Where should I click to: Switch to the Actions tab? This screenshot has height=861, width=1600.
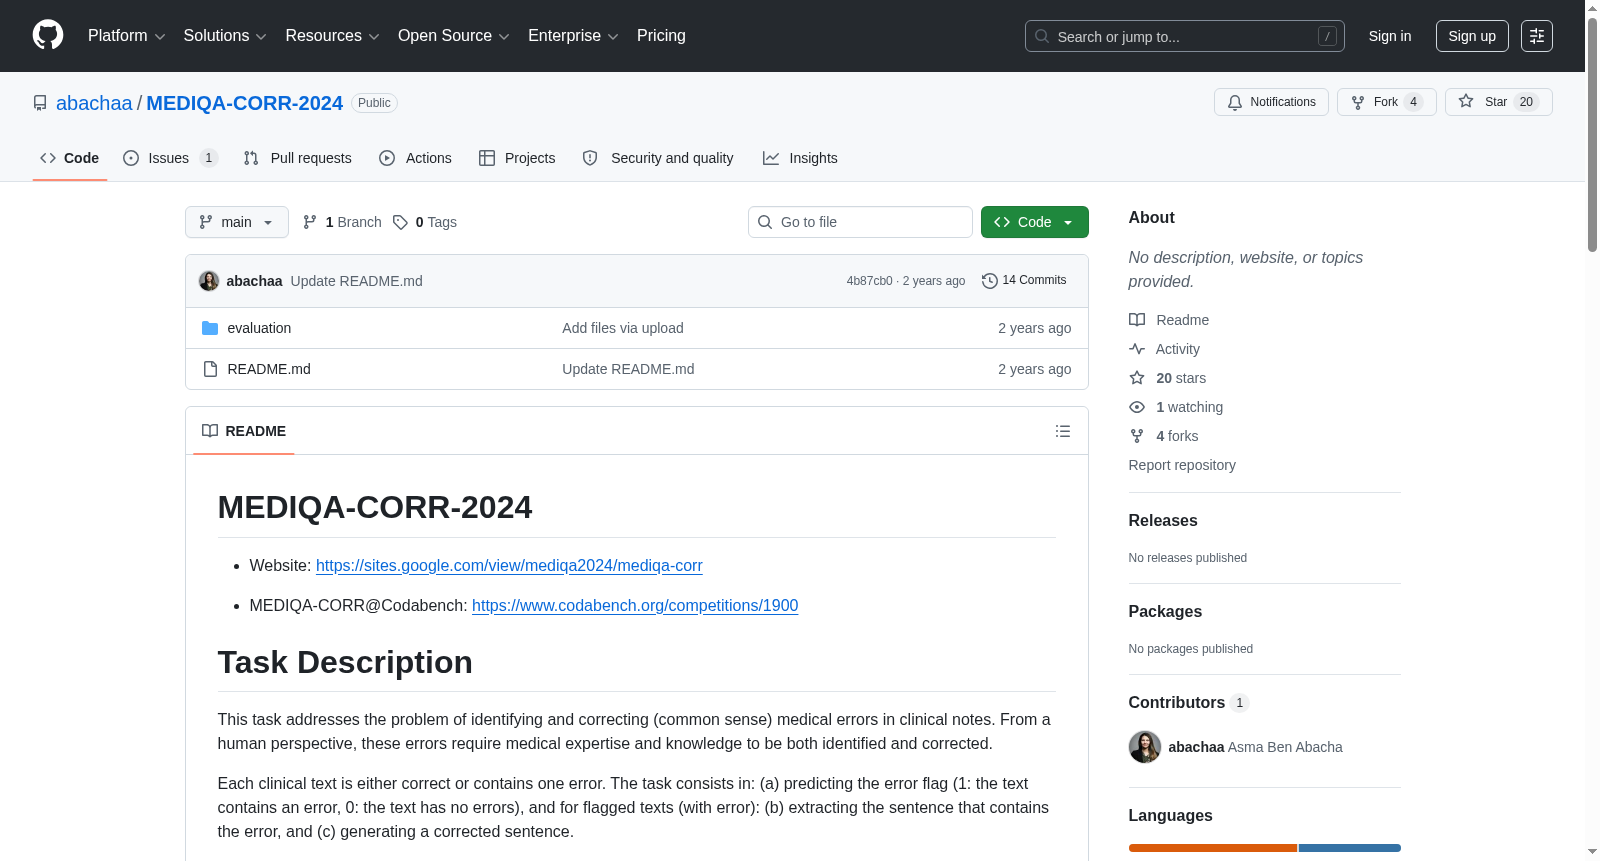point(416,158)
